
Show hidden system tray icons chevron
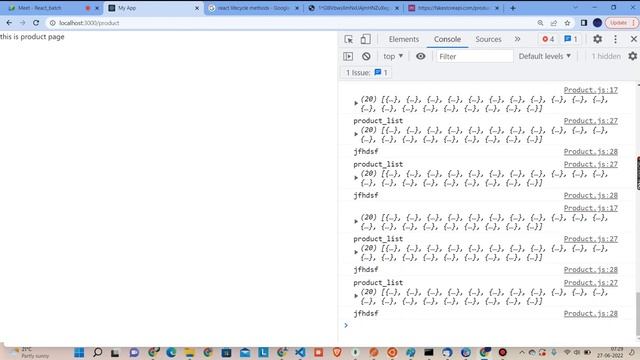pos(522,352)
